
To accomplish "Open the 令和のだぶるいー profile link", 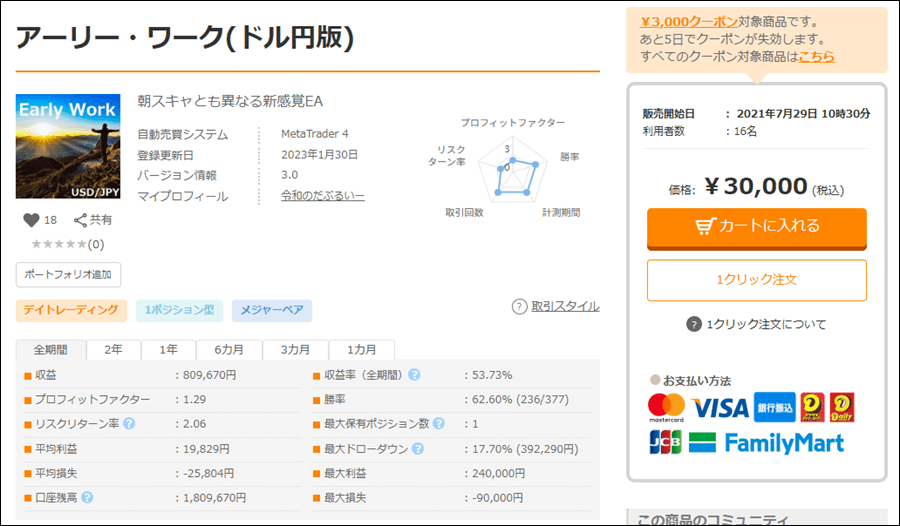I will tap(323, 196).
